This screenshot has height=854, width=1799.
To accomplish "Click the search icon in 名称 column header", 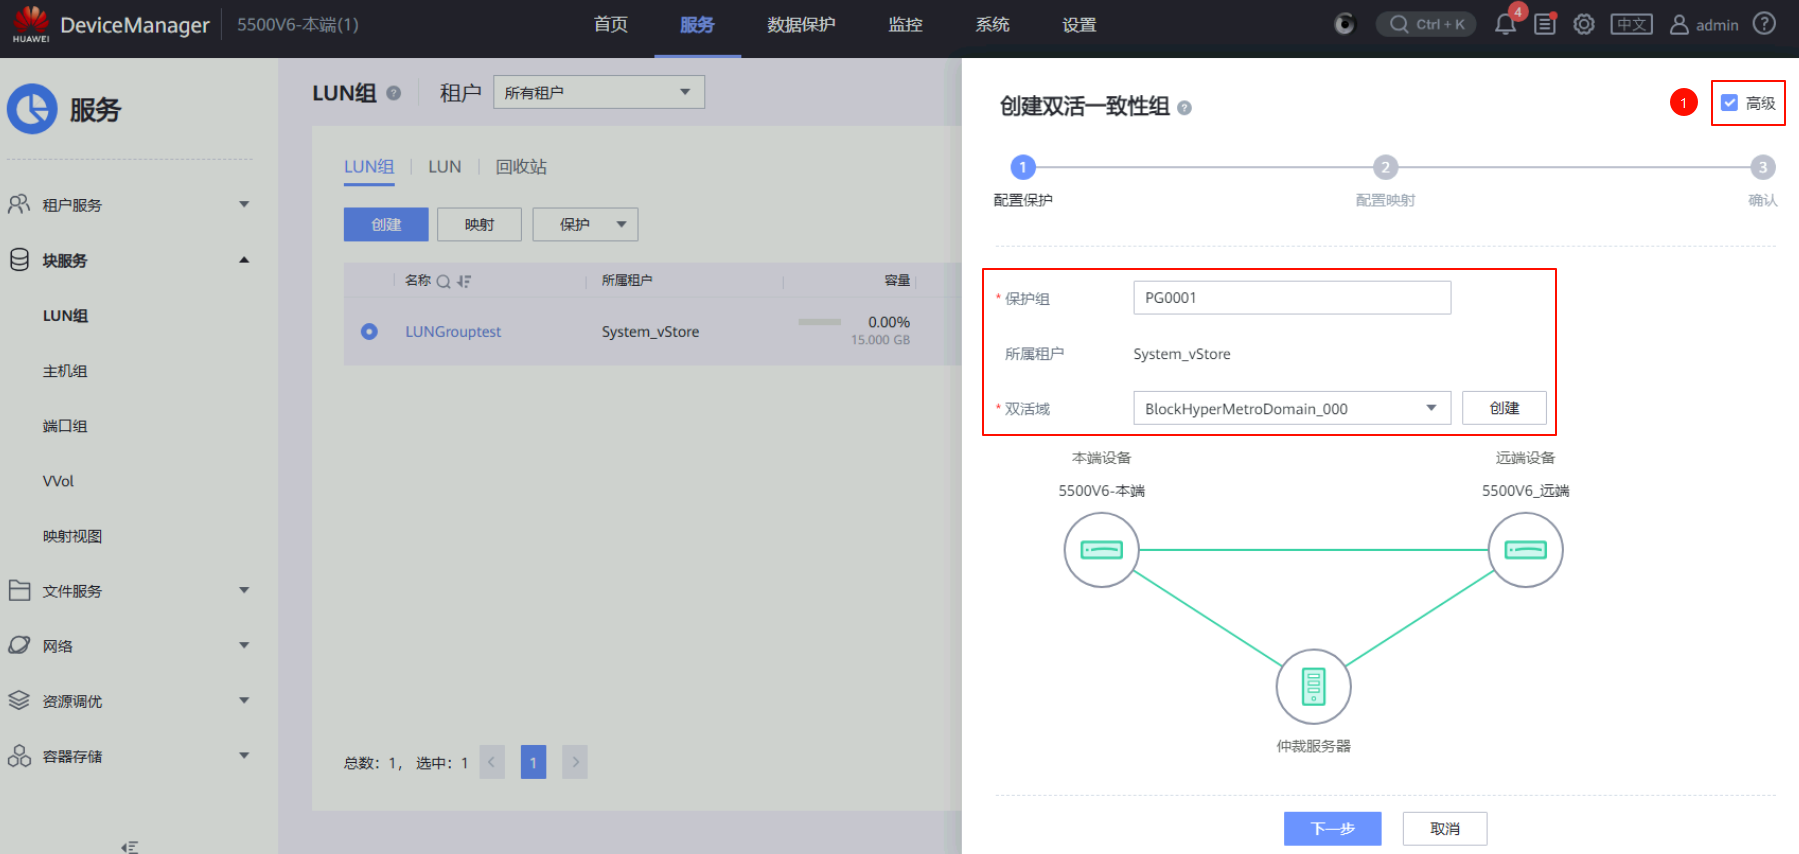I will coord(443,282).
